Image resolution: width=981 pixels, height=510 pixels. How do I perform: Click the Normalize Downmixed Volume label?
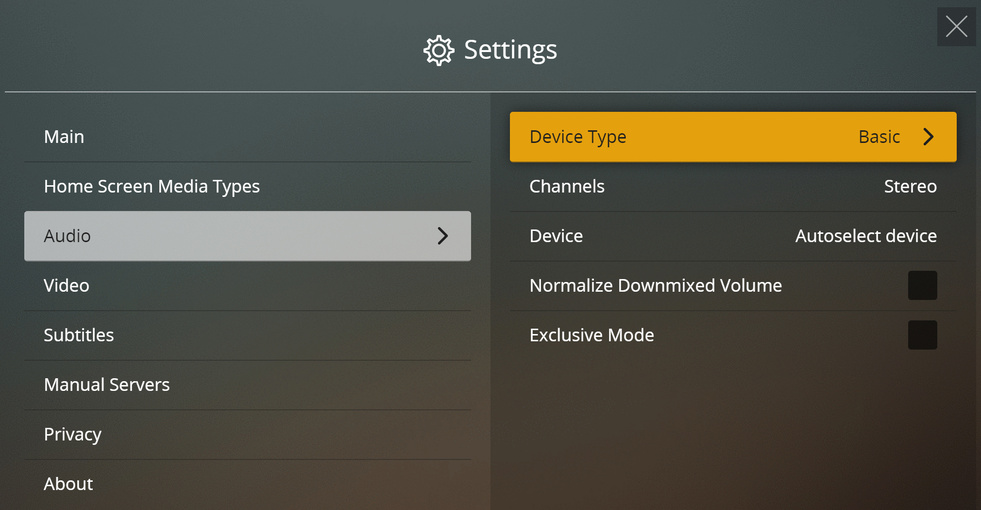[x=655, y=286]
